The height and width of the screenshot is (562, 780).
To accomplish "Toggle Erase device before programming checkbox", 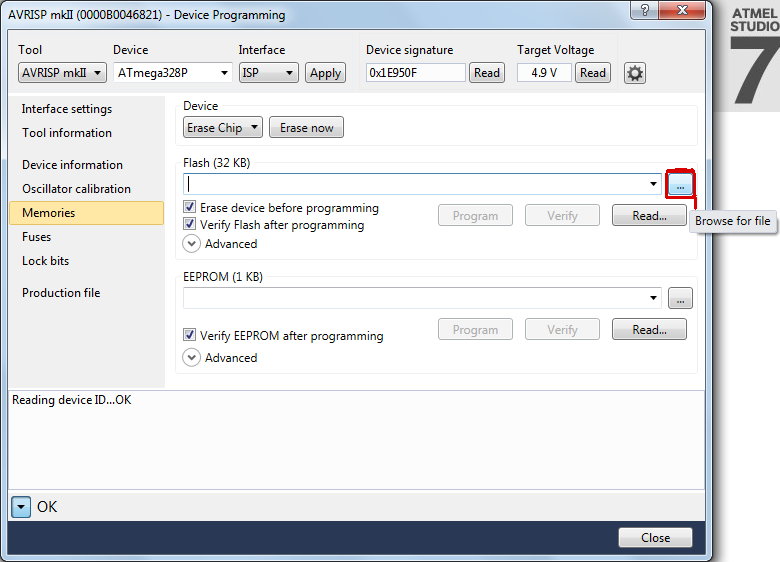I will click(x=190, y=208).
